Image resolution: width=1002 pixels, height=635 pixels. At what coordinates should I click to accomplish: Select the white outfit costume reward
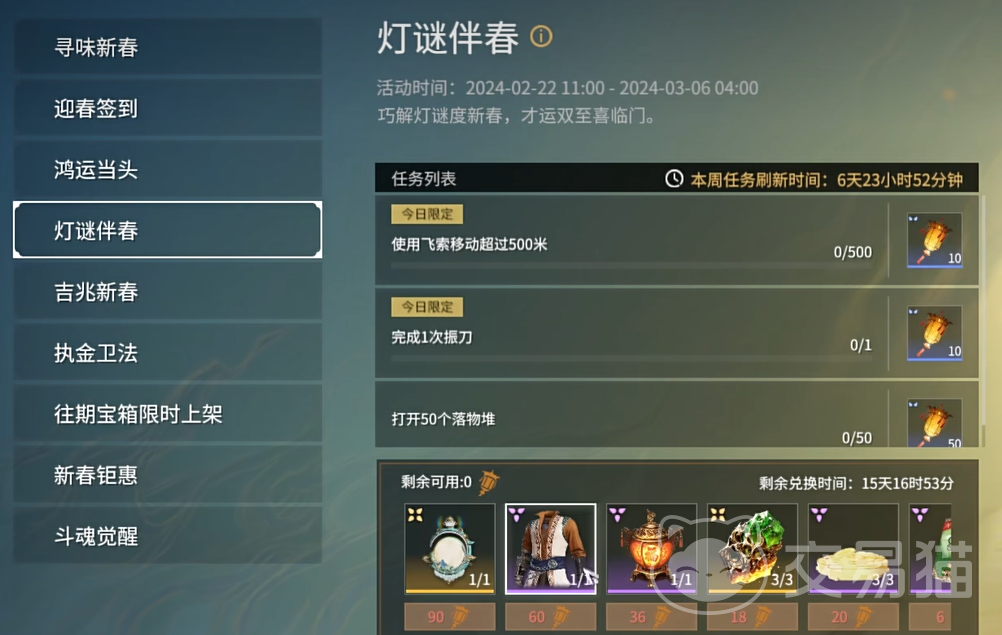[x=551, y=549]
